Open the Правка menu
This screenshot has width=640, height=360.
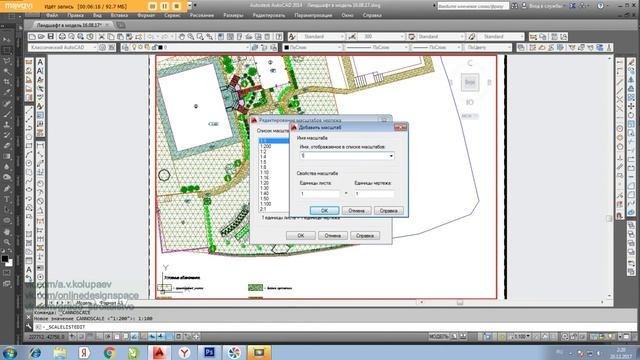point(76,15)
